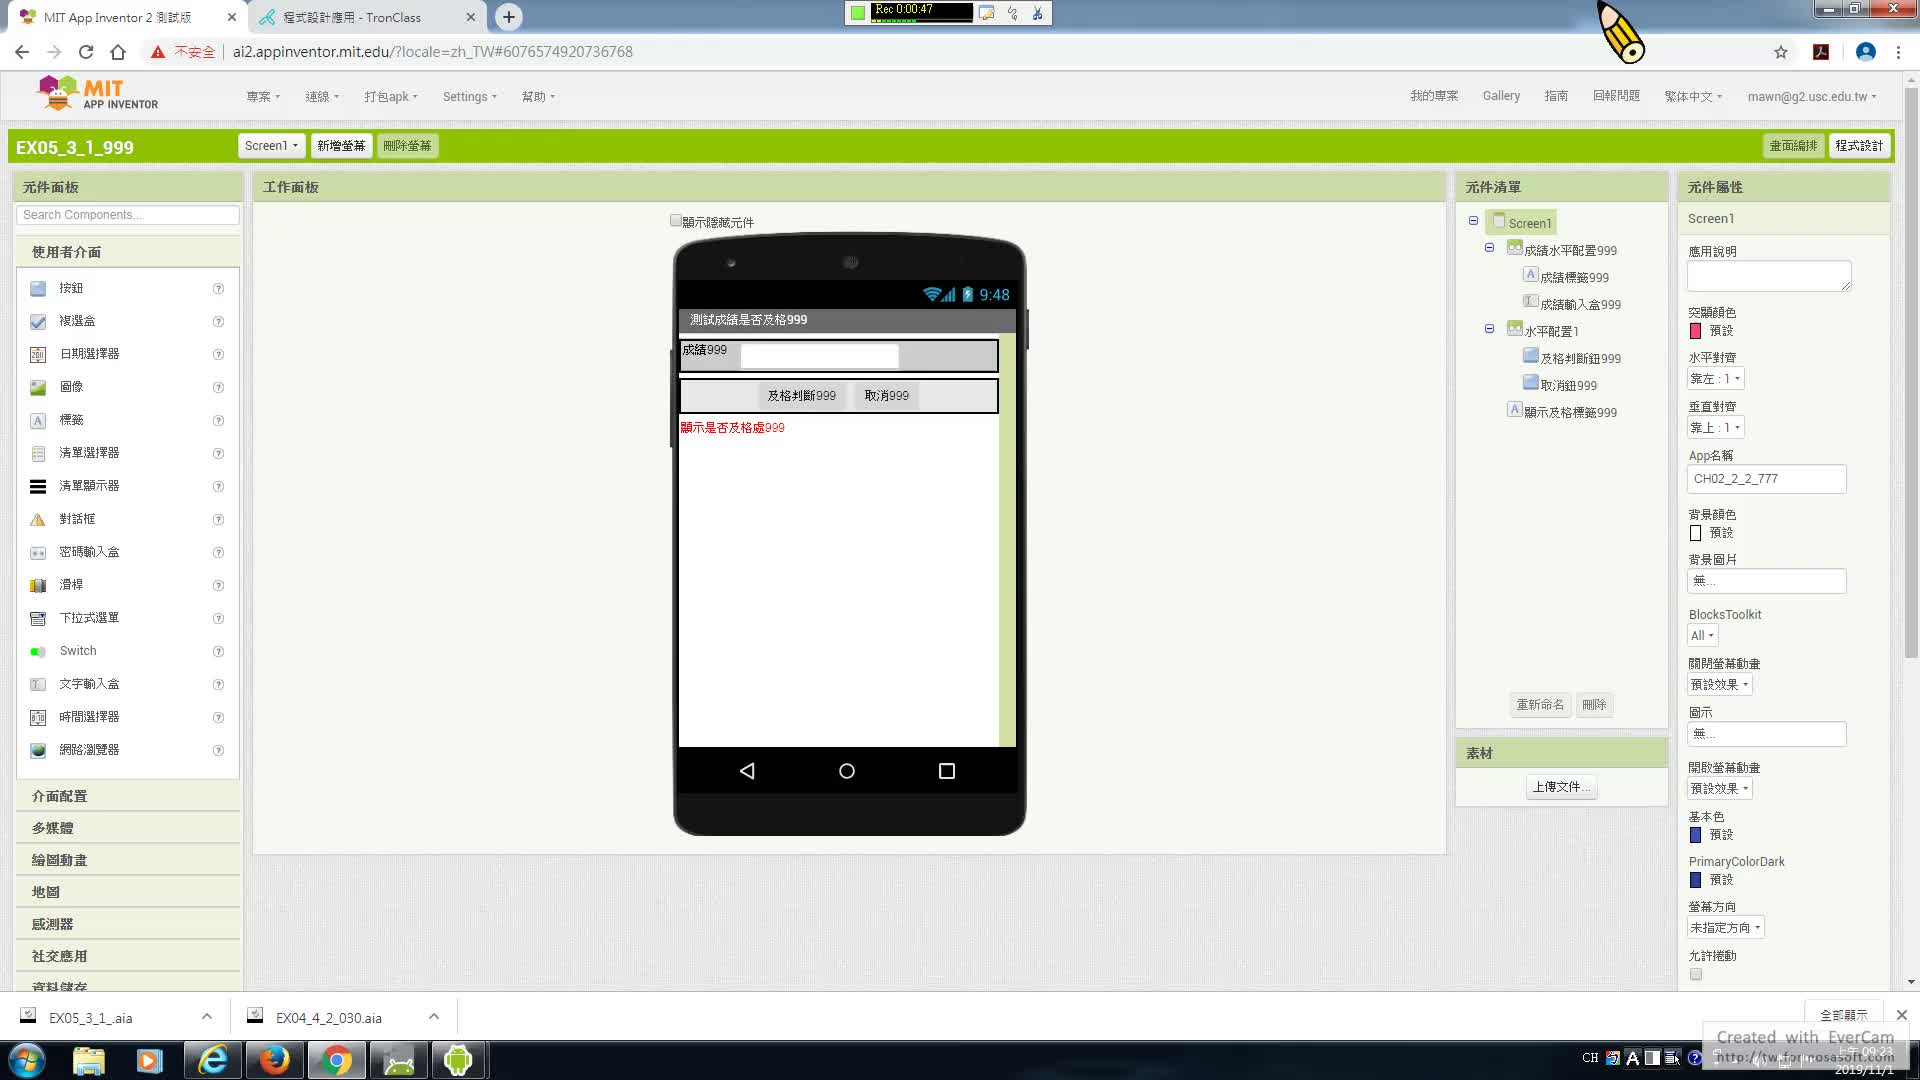Open the 連線 menu
The width and height of the screenshot is (1920, 1080).
[x=322, y=97]
